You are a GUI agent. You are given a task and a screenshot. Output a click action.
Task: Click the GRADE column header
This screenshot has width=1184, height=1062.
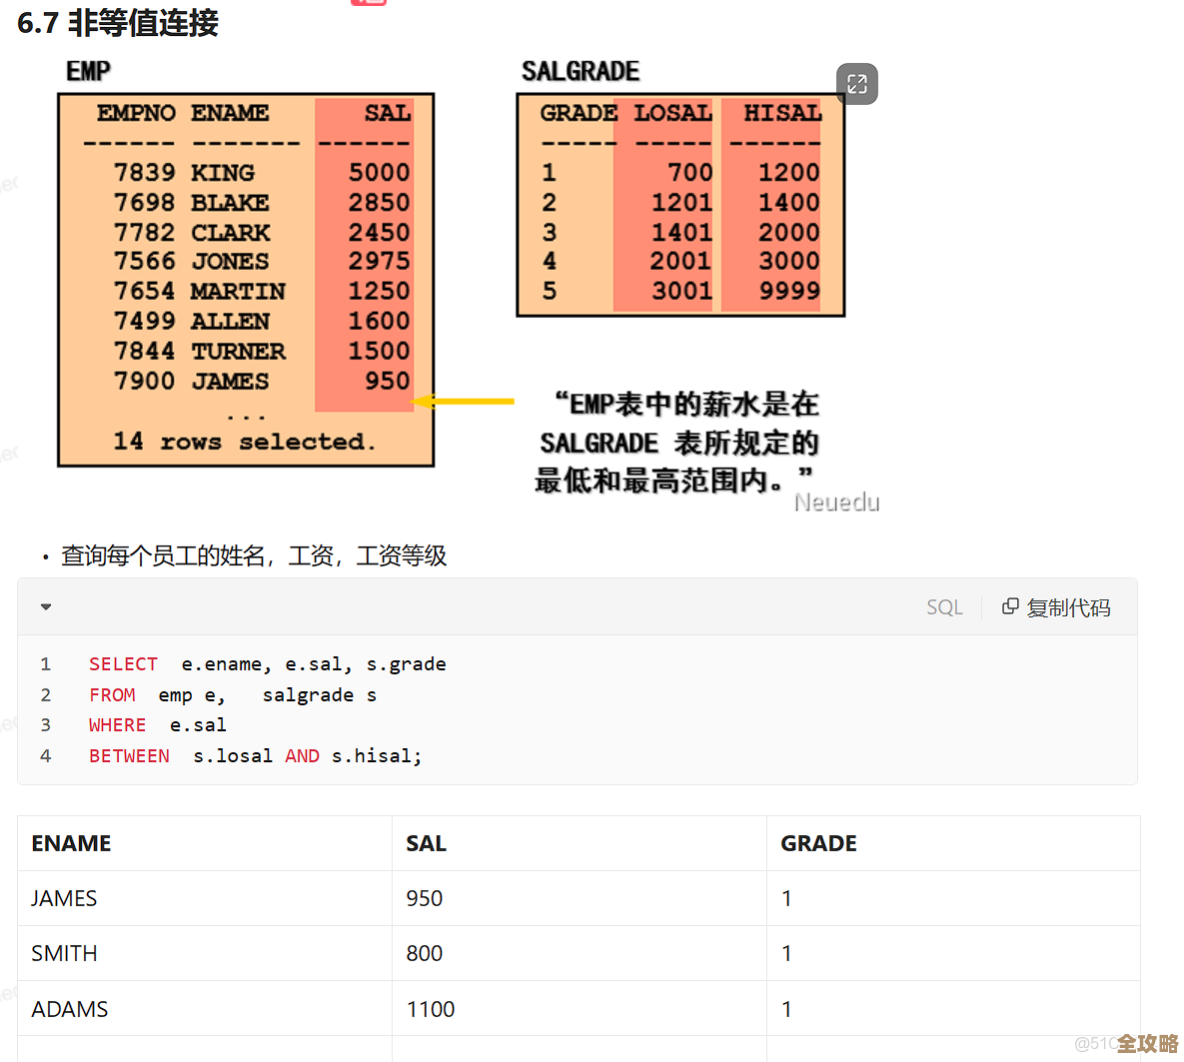[x=819, y=843]
